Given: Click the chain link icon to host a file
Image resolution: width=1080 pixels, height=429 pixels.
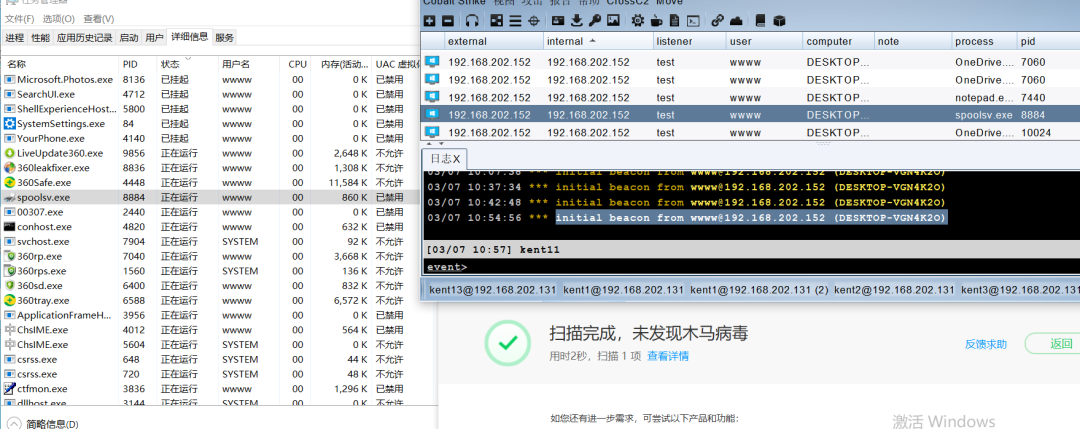Looking at the screenshot, I should pos(718,21).
